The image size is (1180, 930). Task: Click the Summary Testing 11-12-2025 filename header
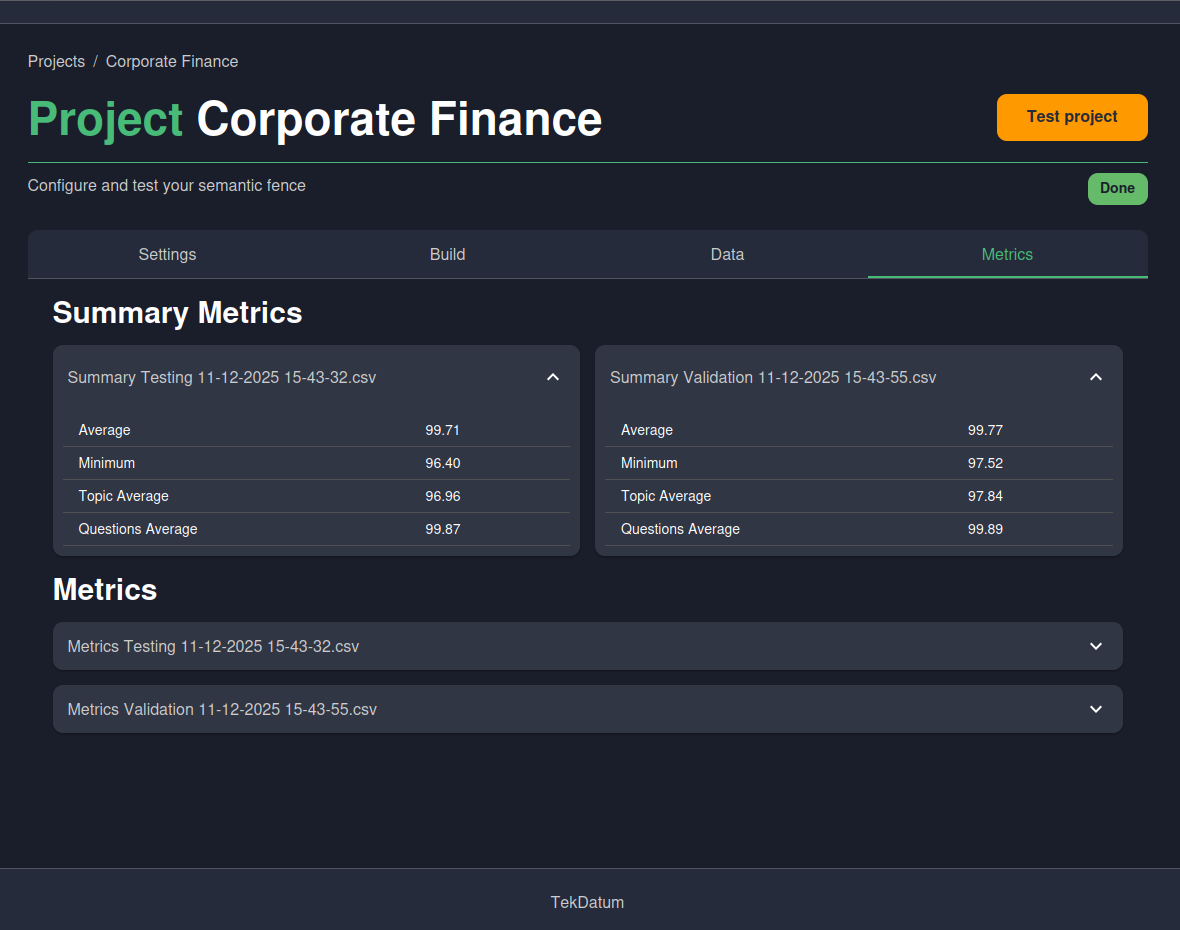pos(221,377)
